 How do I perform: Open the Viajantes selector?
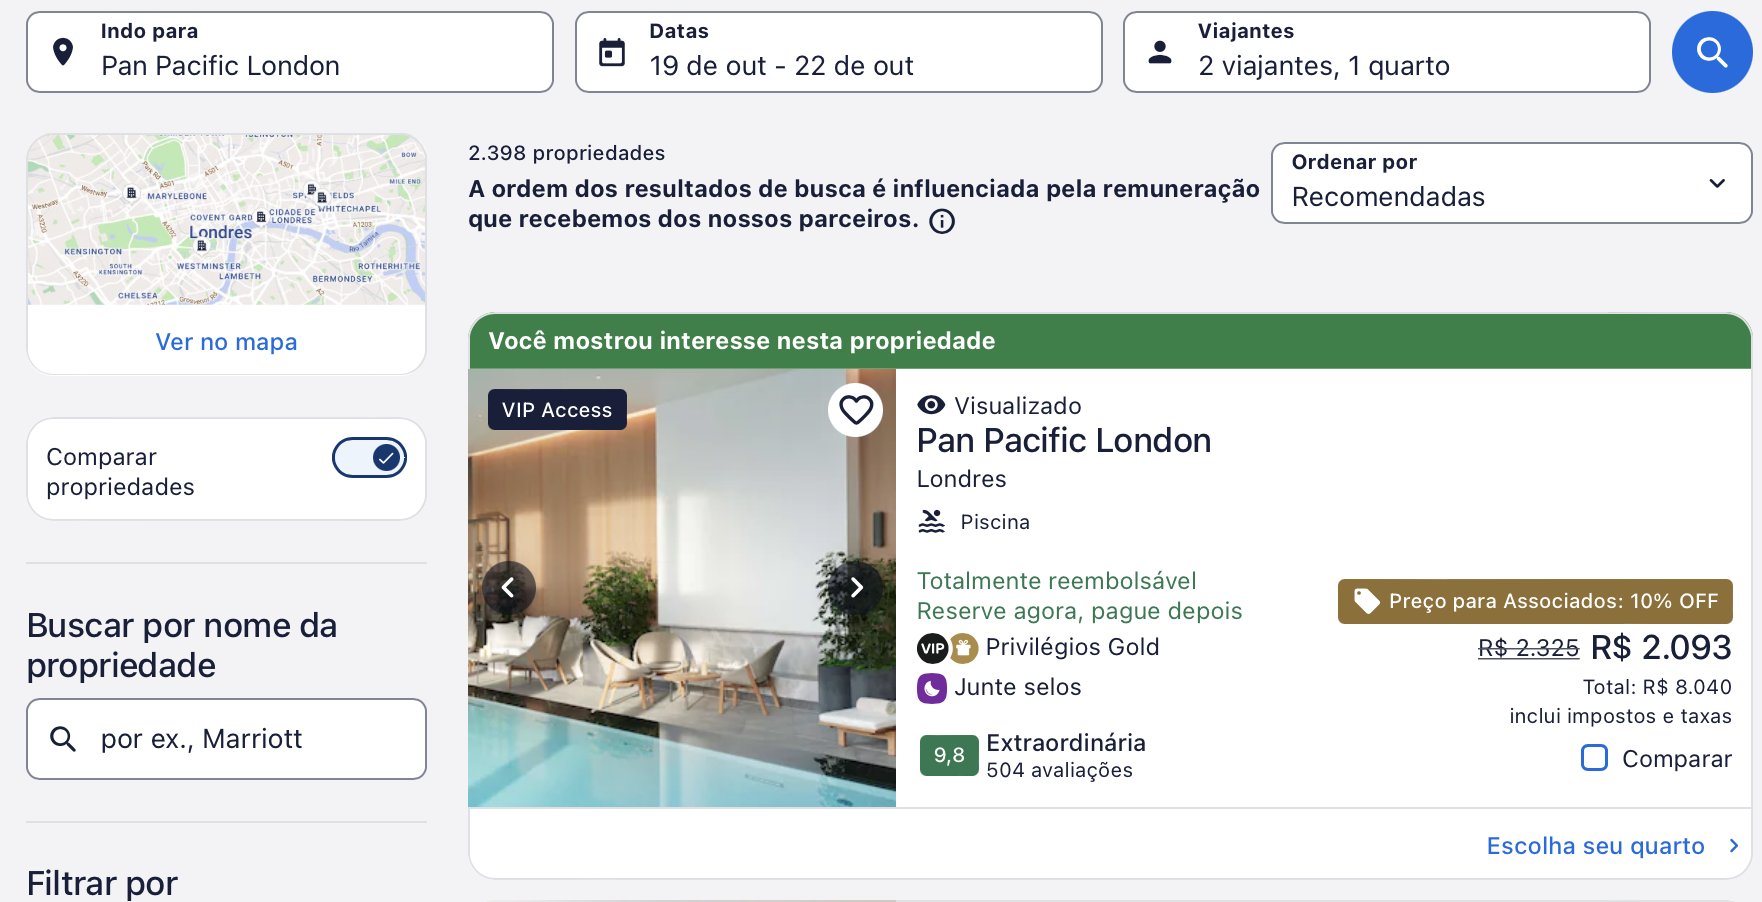click(1386, 52)
